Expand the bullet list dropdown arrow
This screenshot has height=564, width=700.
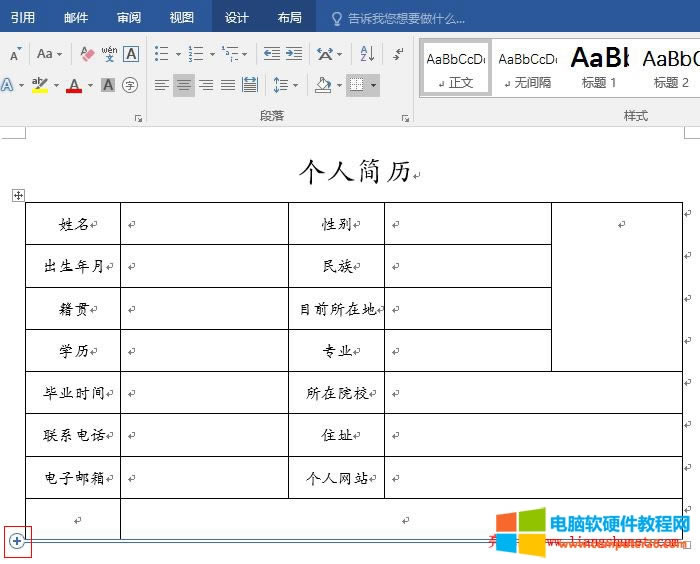tap(178, 55)
